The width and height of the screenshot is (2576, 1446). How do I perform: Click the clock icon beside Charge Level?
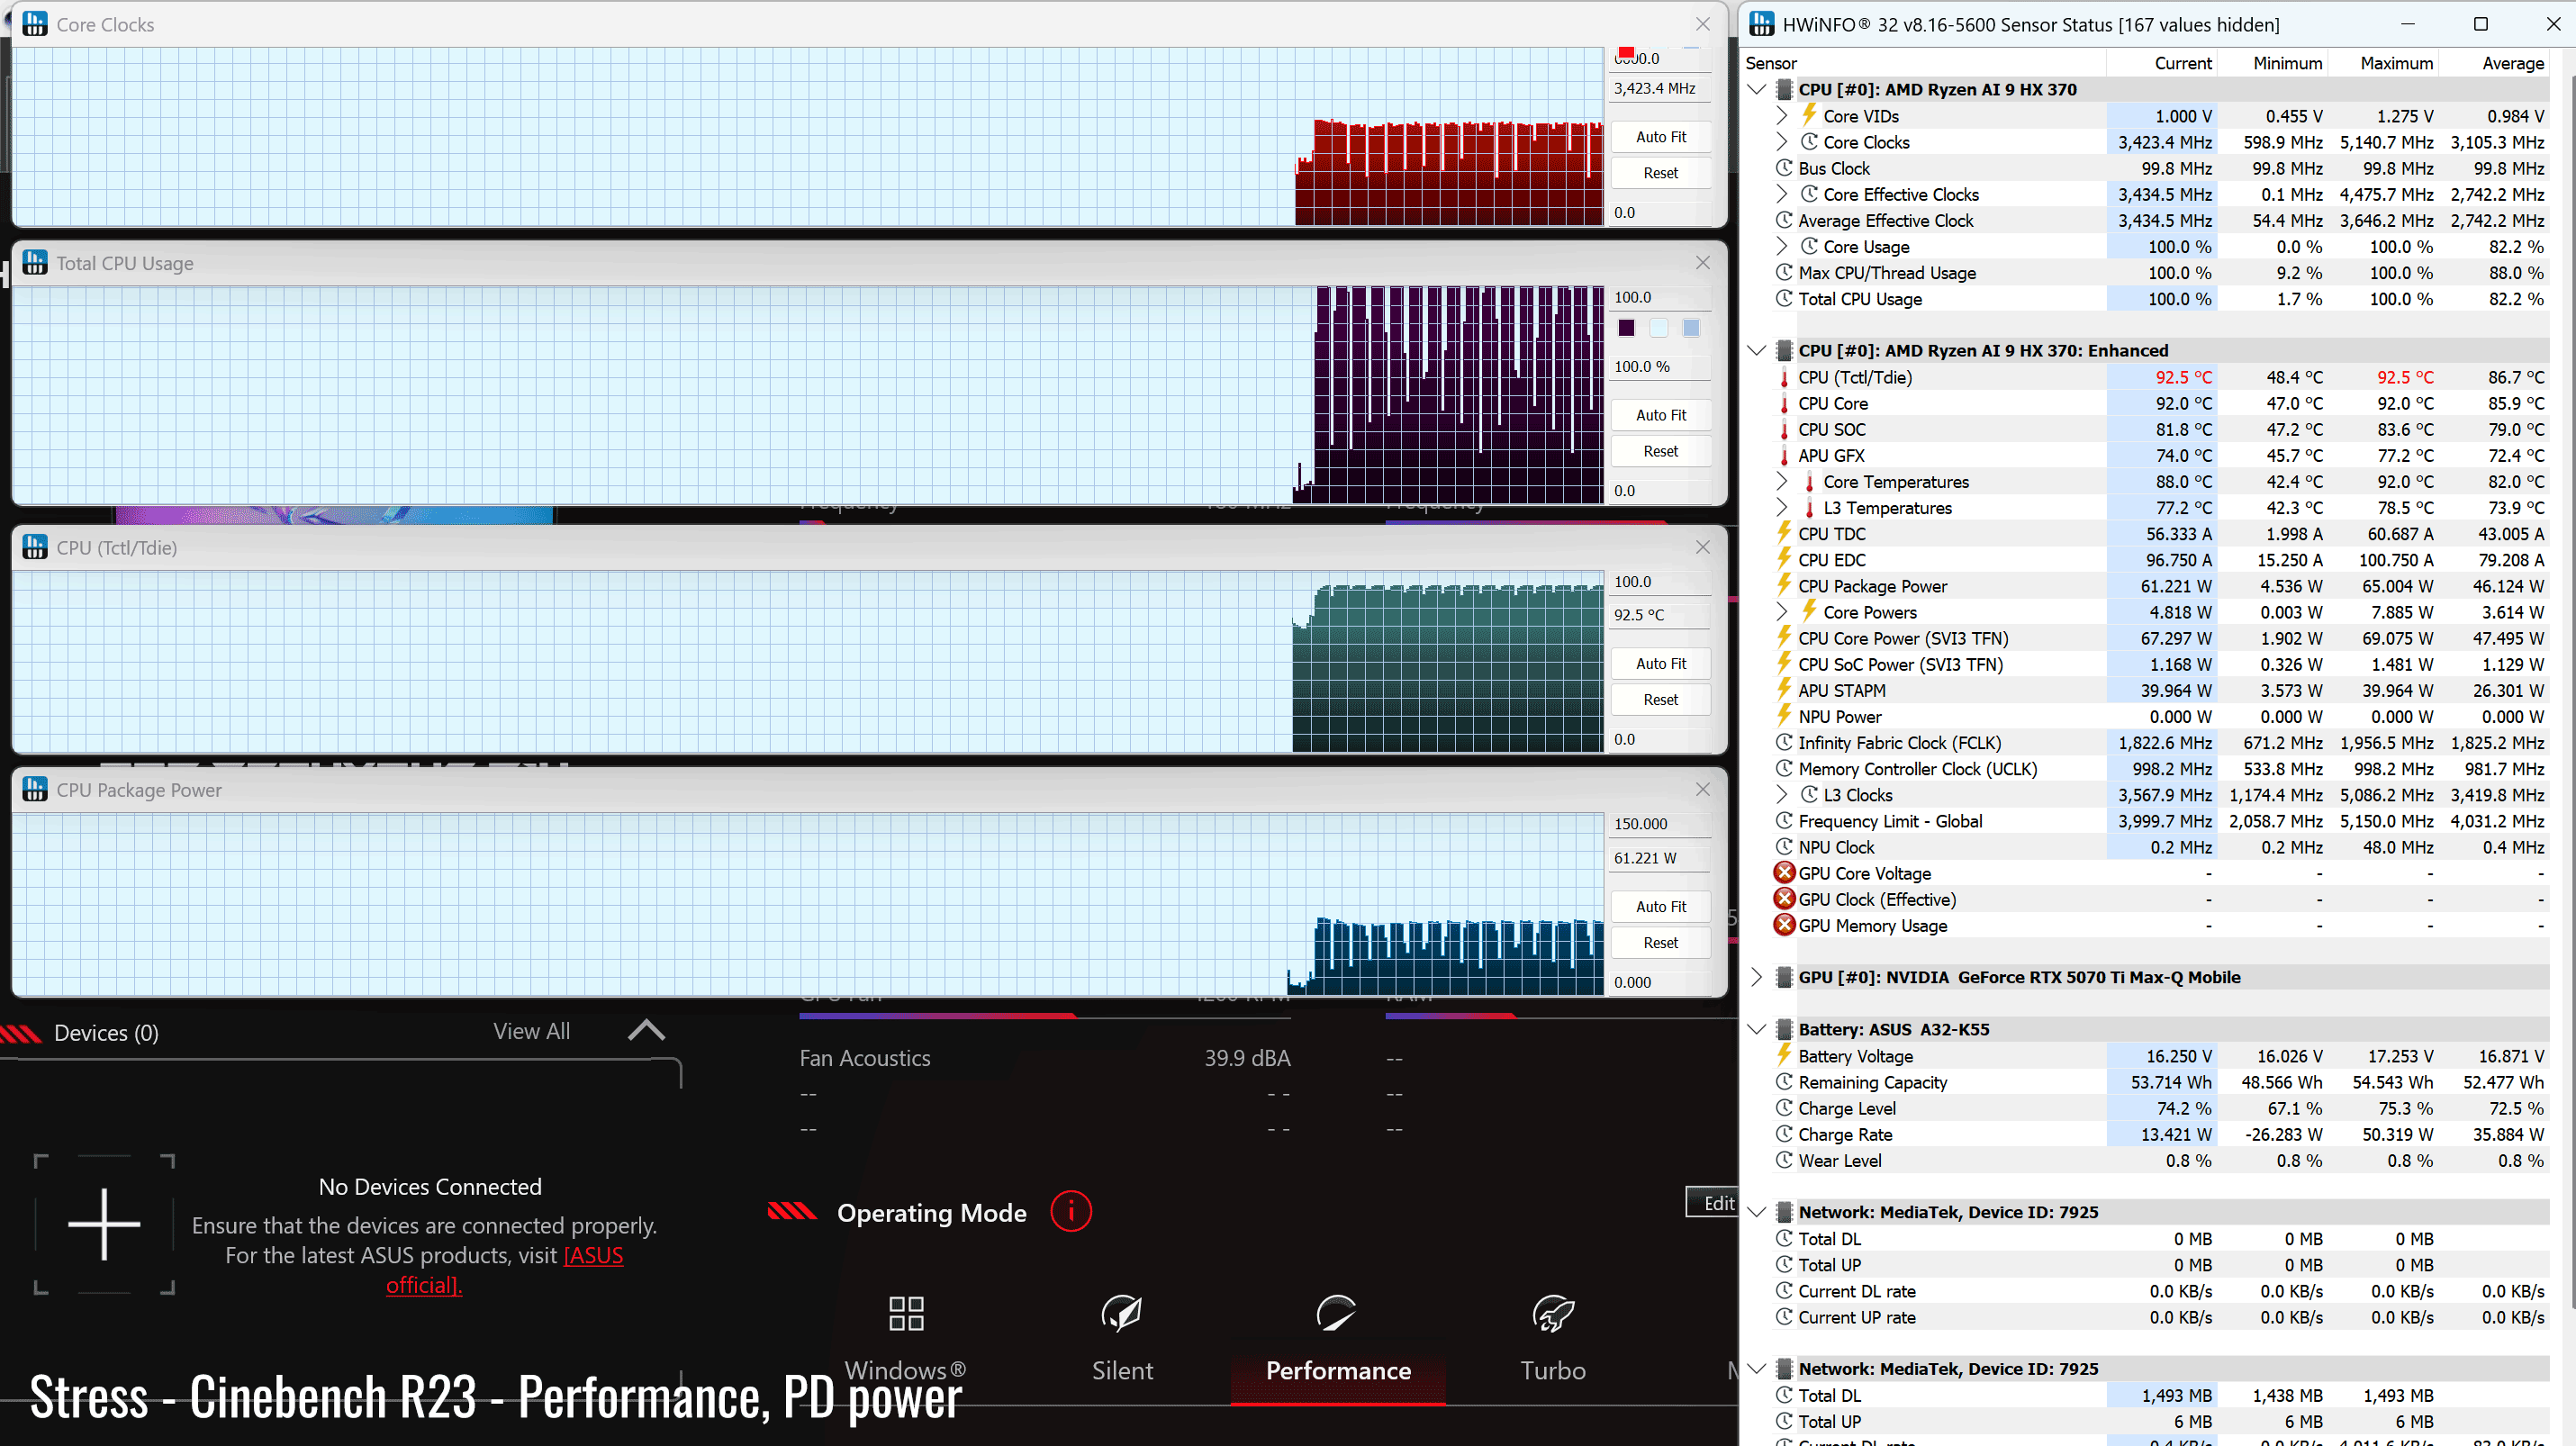pyautogui.click(x=1784, y=1108)
